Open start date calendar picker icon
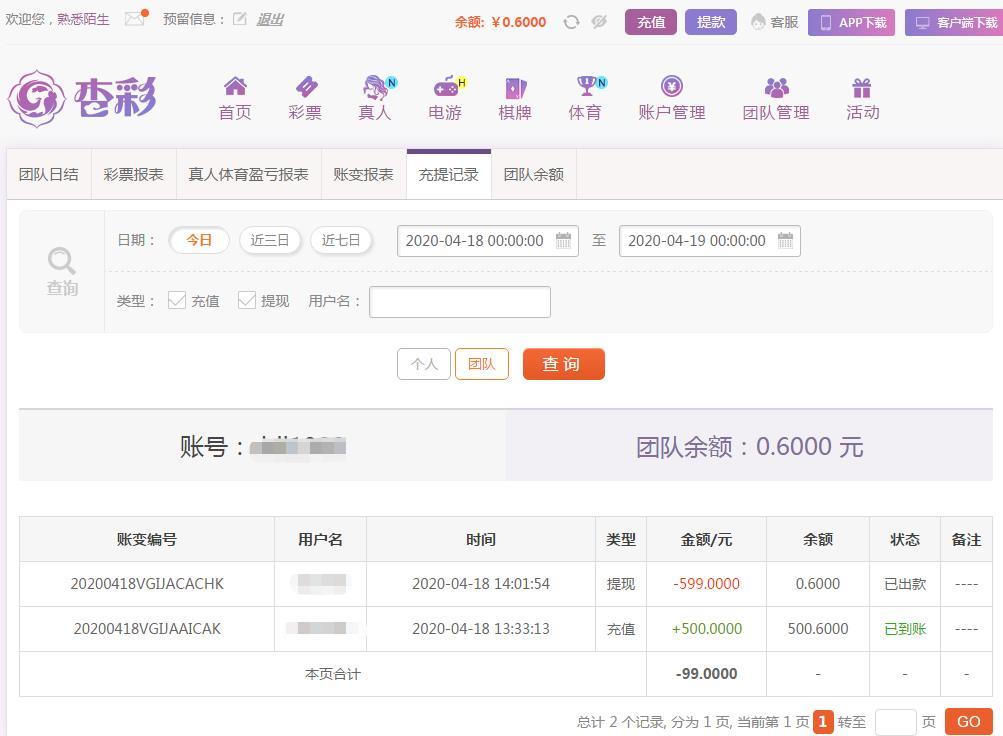 tap(564, 240)
